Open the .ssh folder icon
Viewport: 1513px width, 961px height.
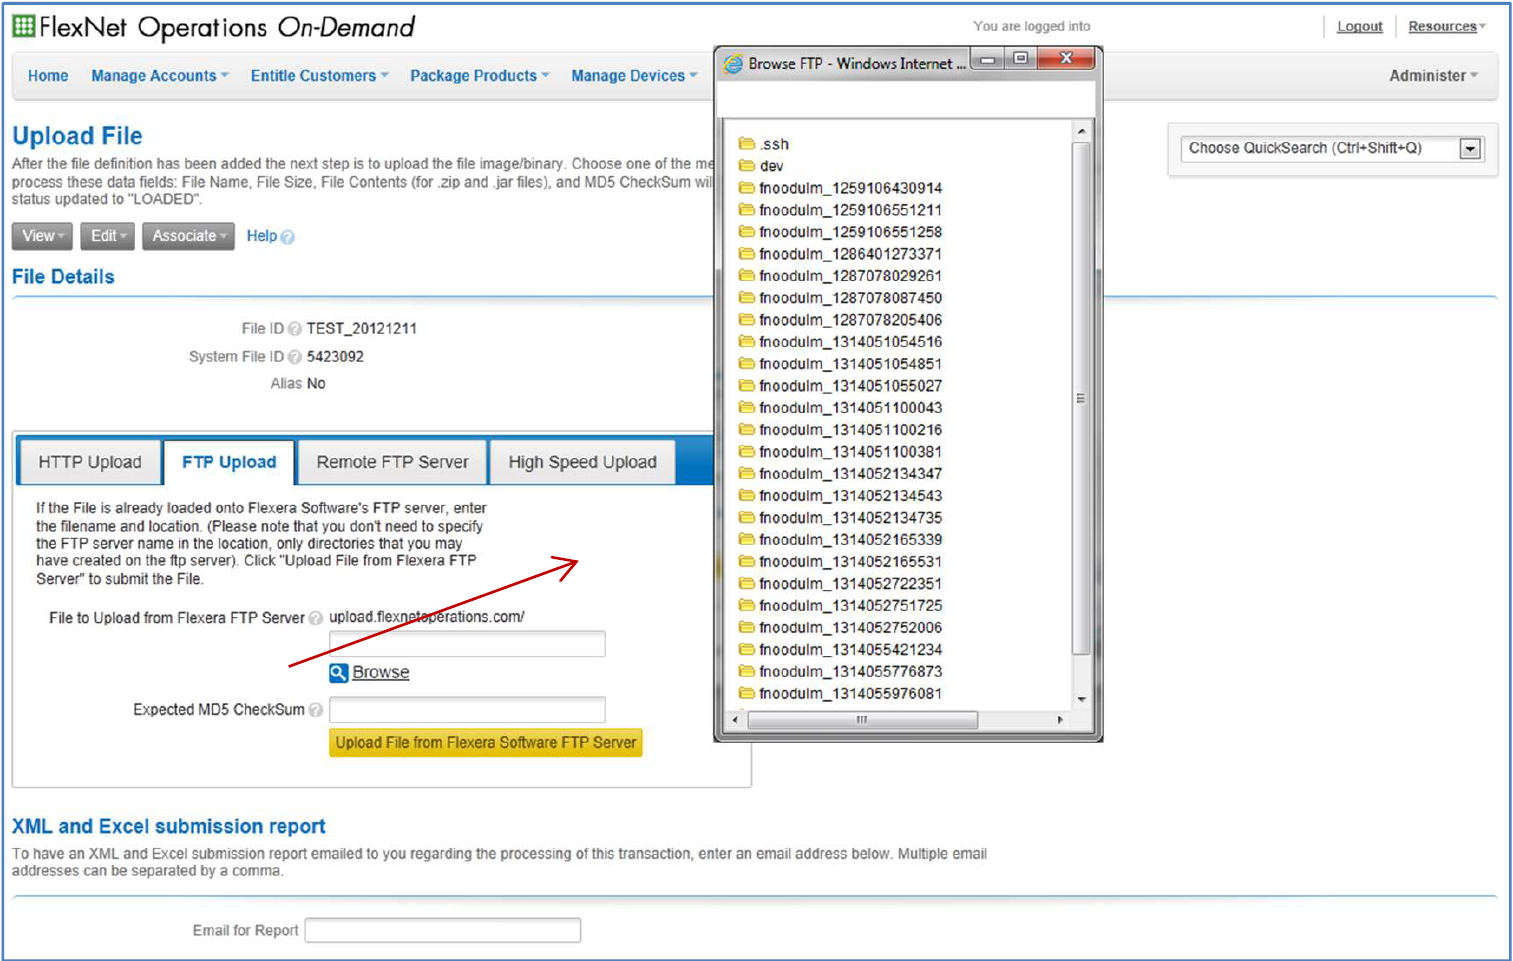tap(746, 143)
